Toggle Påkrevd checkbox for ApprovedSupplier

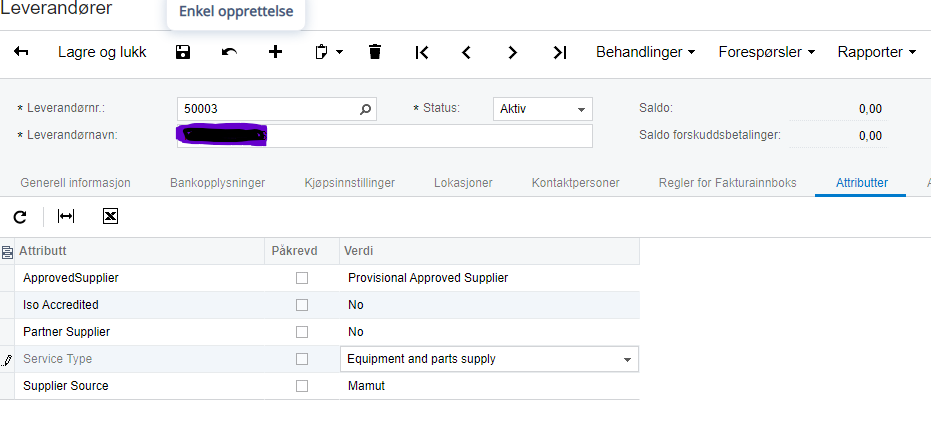click(302, 278)
